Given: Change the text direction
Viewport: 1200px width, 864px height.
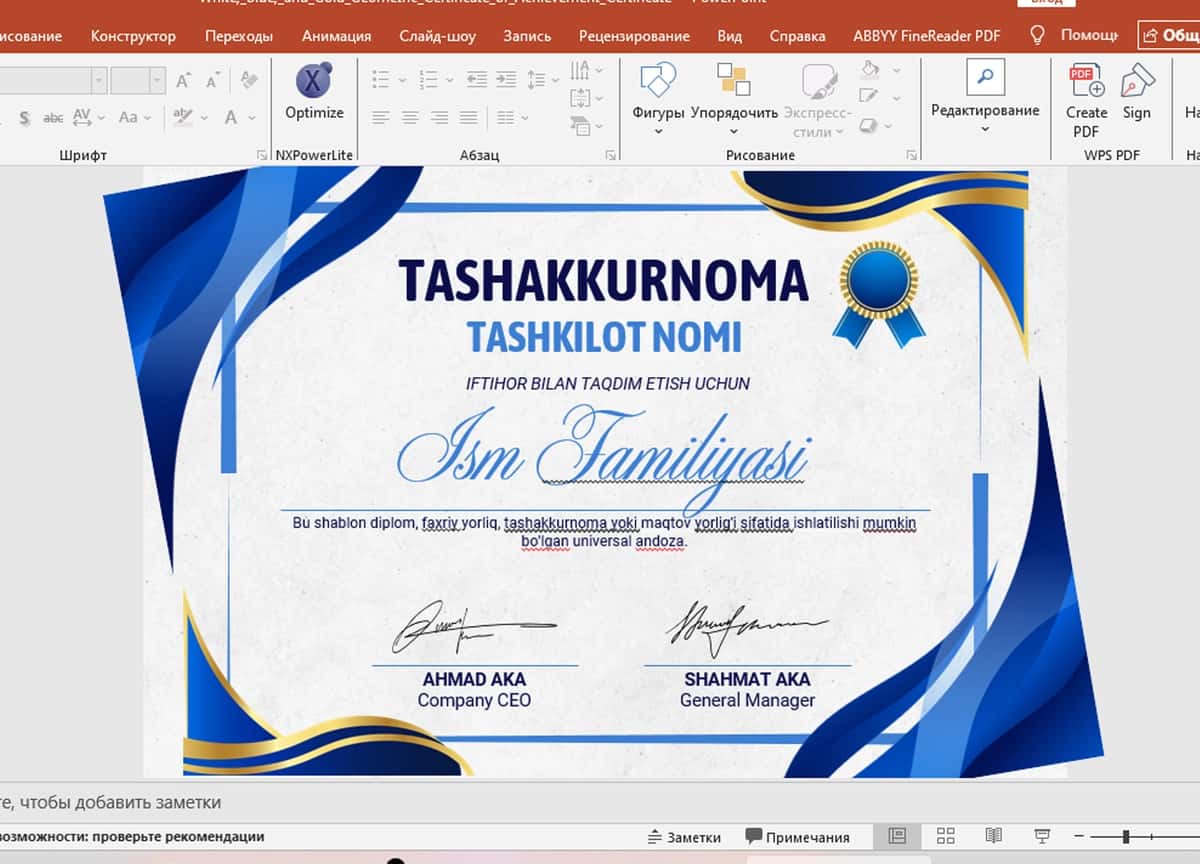Looking at the screenshot, I should point(586,71).
